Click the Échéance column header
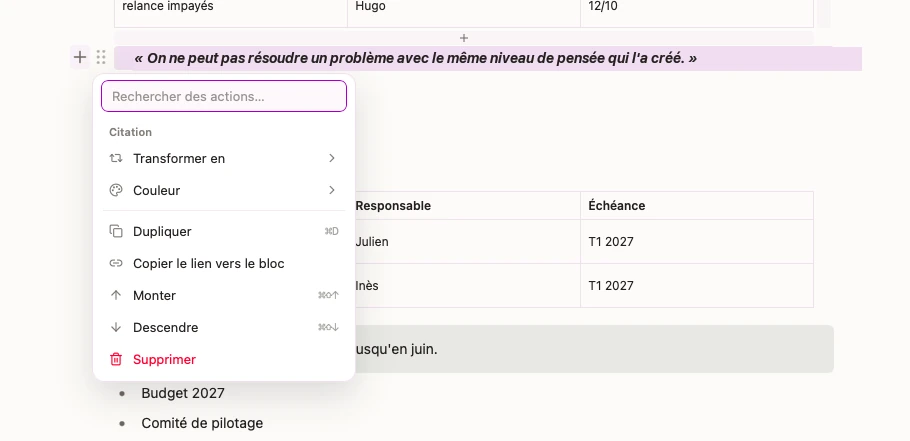 click(x=697, y=205)
